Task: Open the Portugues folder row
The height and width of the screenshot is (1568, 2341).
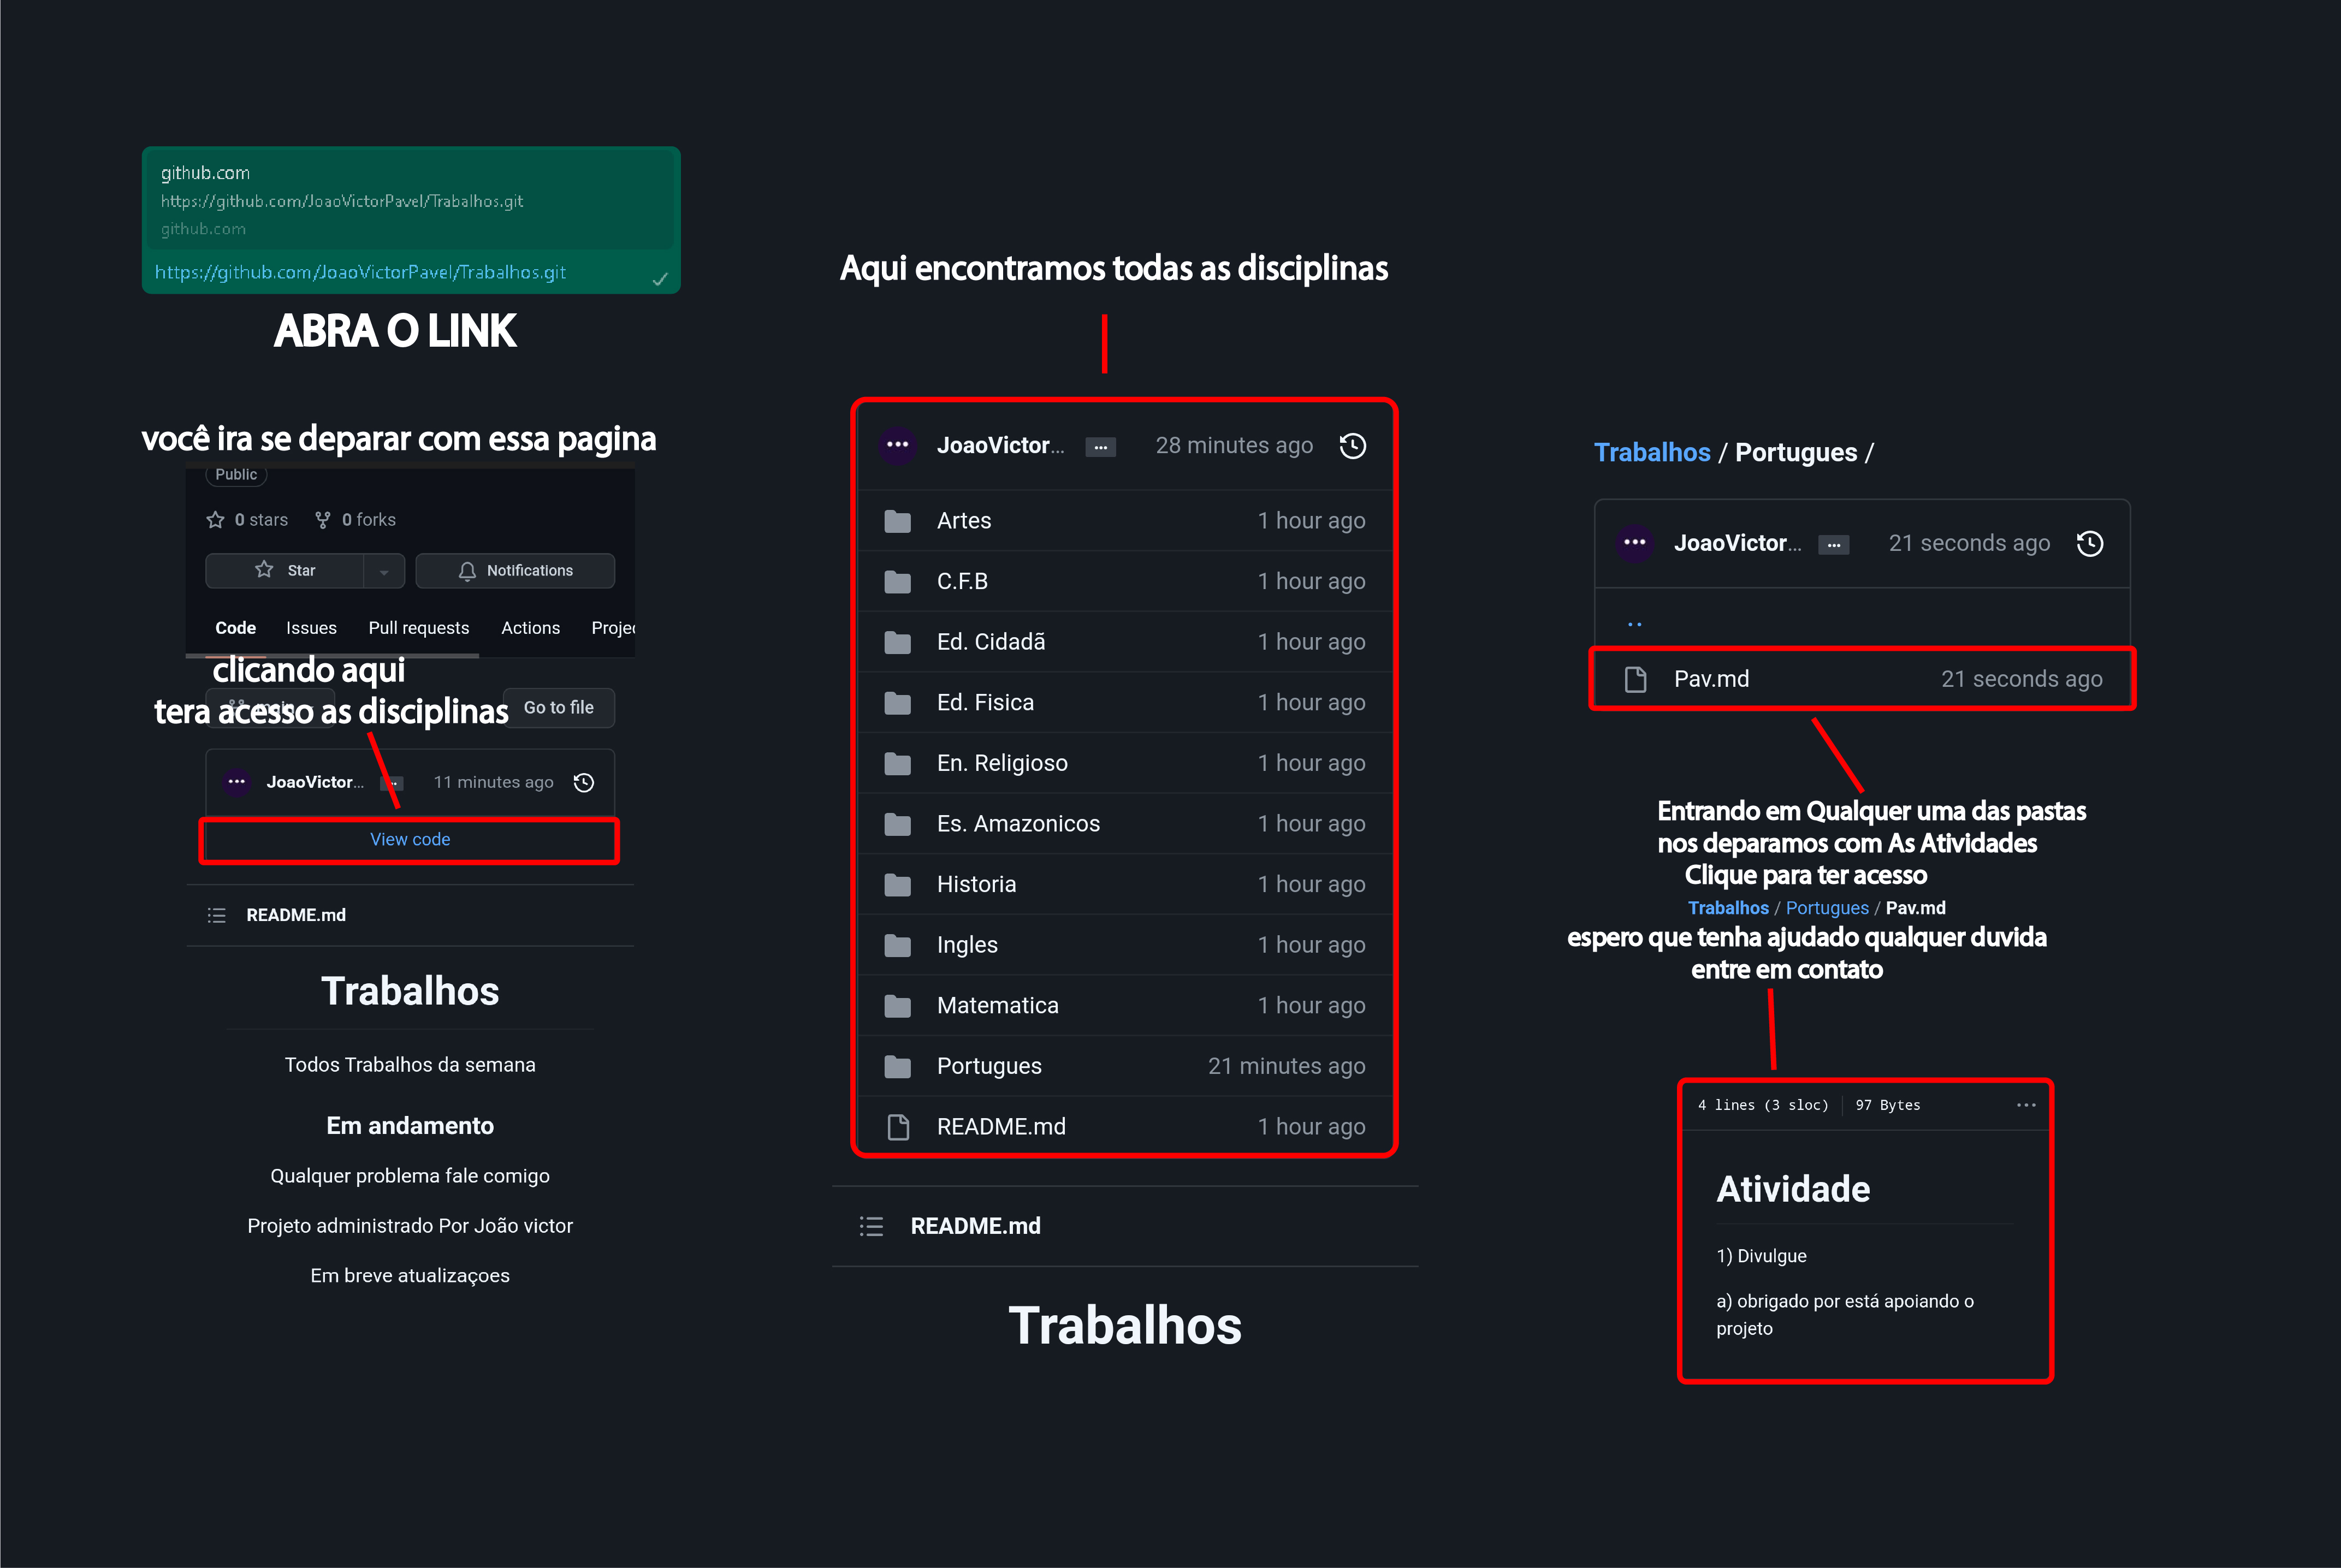Action: point(989,1065)
